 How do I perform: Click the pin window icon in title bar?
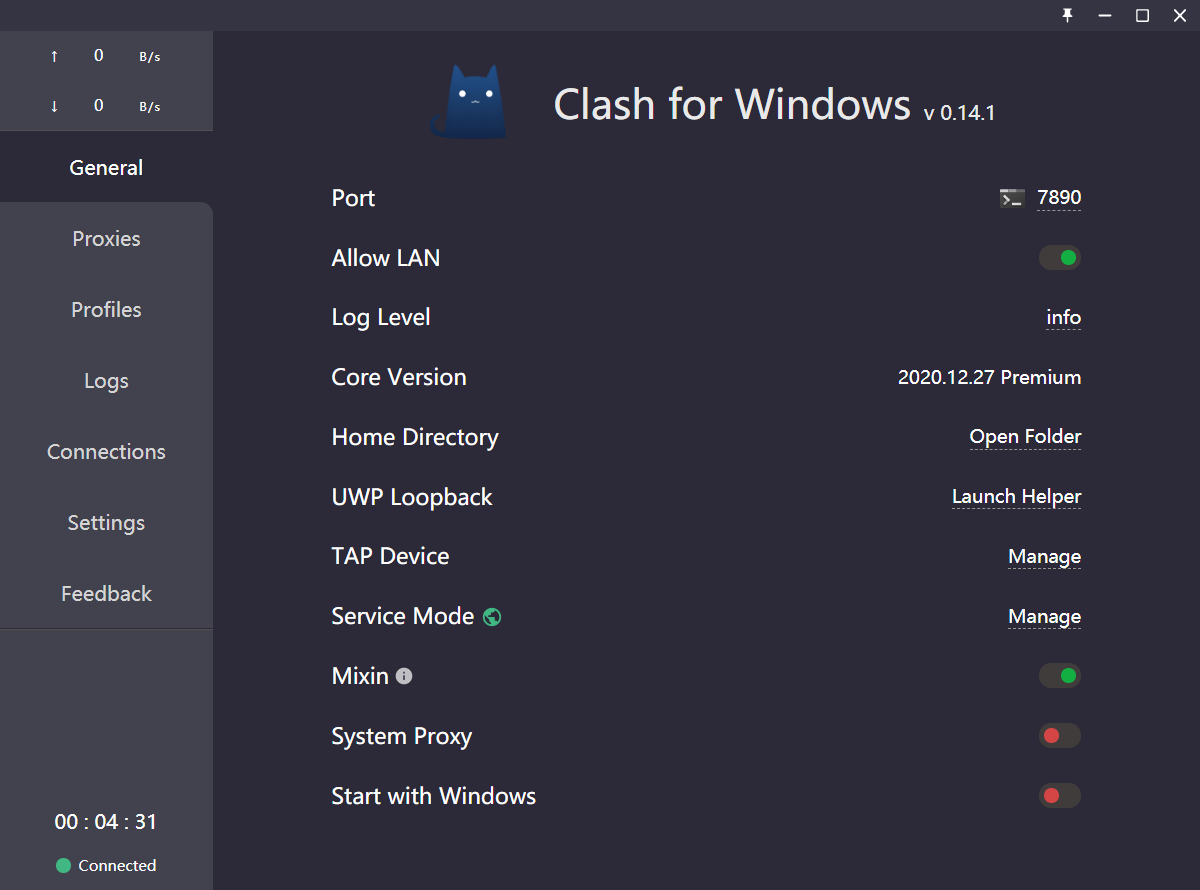click(1067, 15)
